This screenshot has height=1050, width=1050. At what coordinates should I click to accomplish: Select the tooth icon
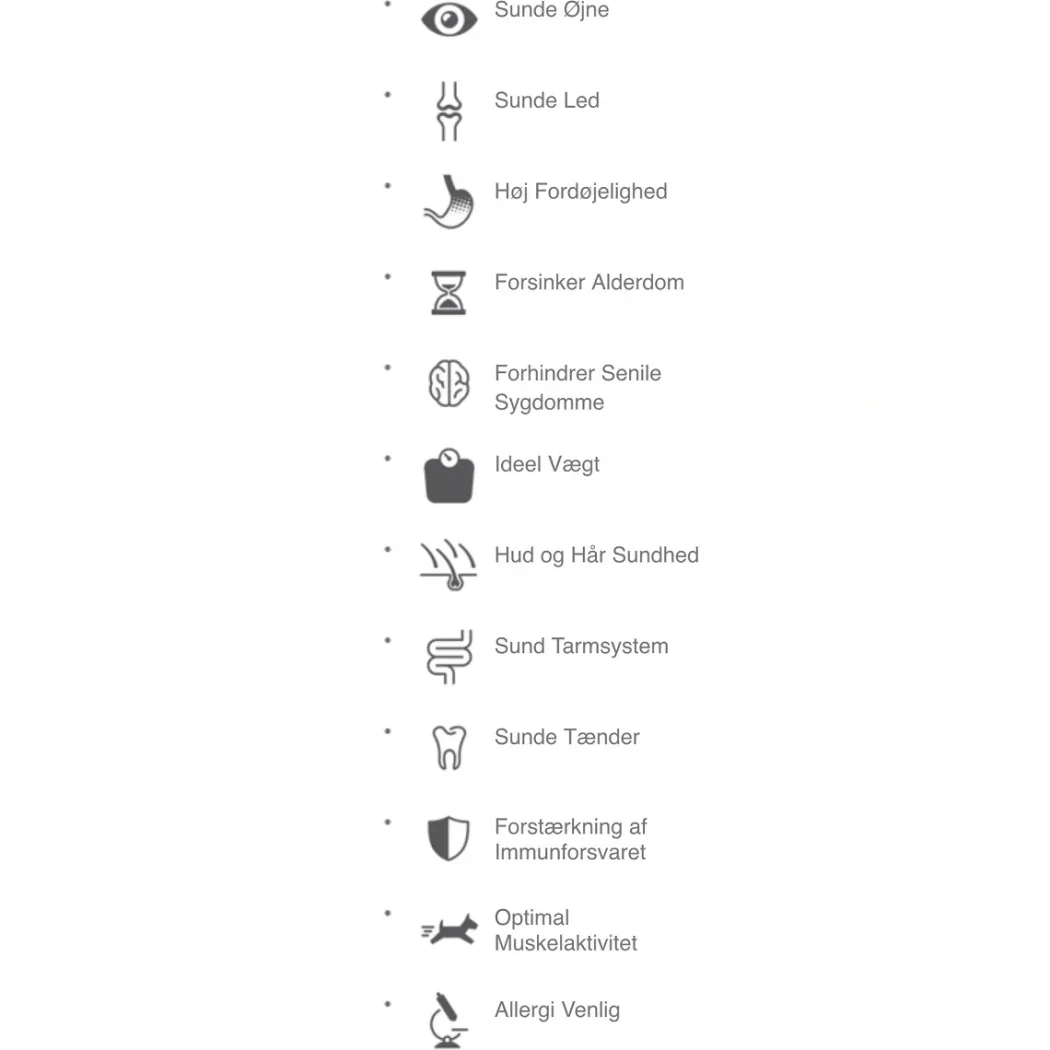(449, 747)
